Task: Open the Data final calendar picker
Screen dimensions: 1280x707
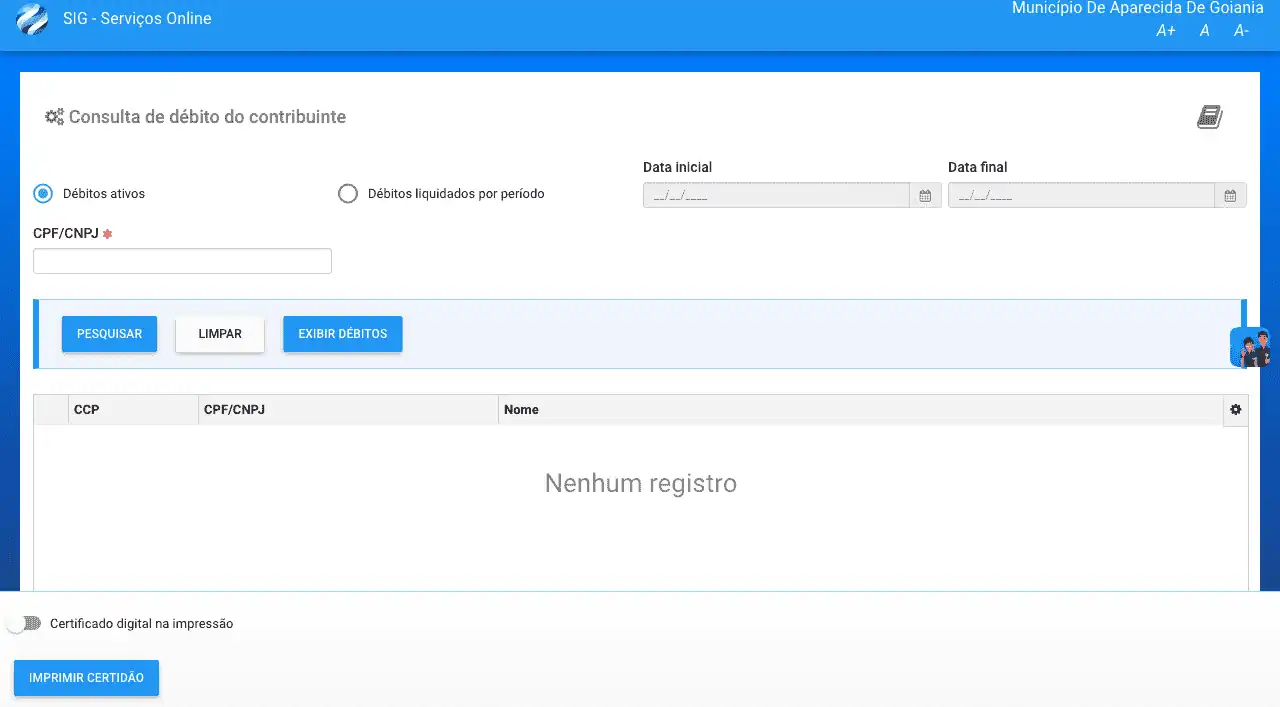Action: (1230, 196)
